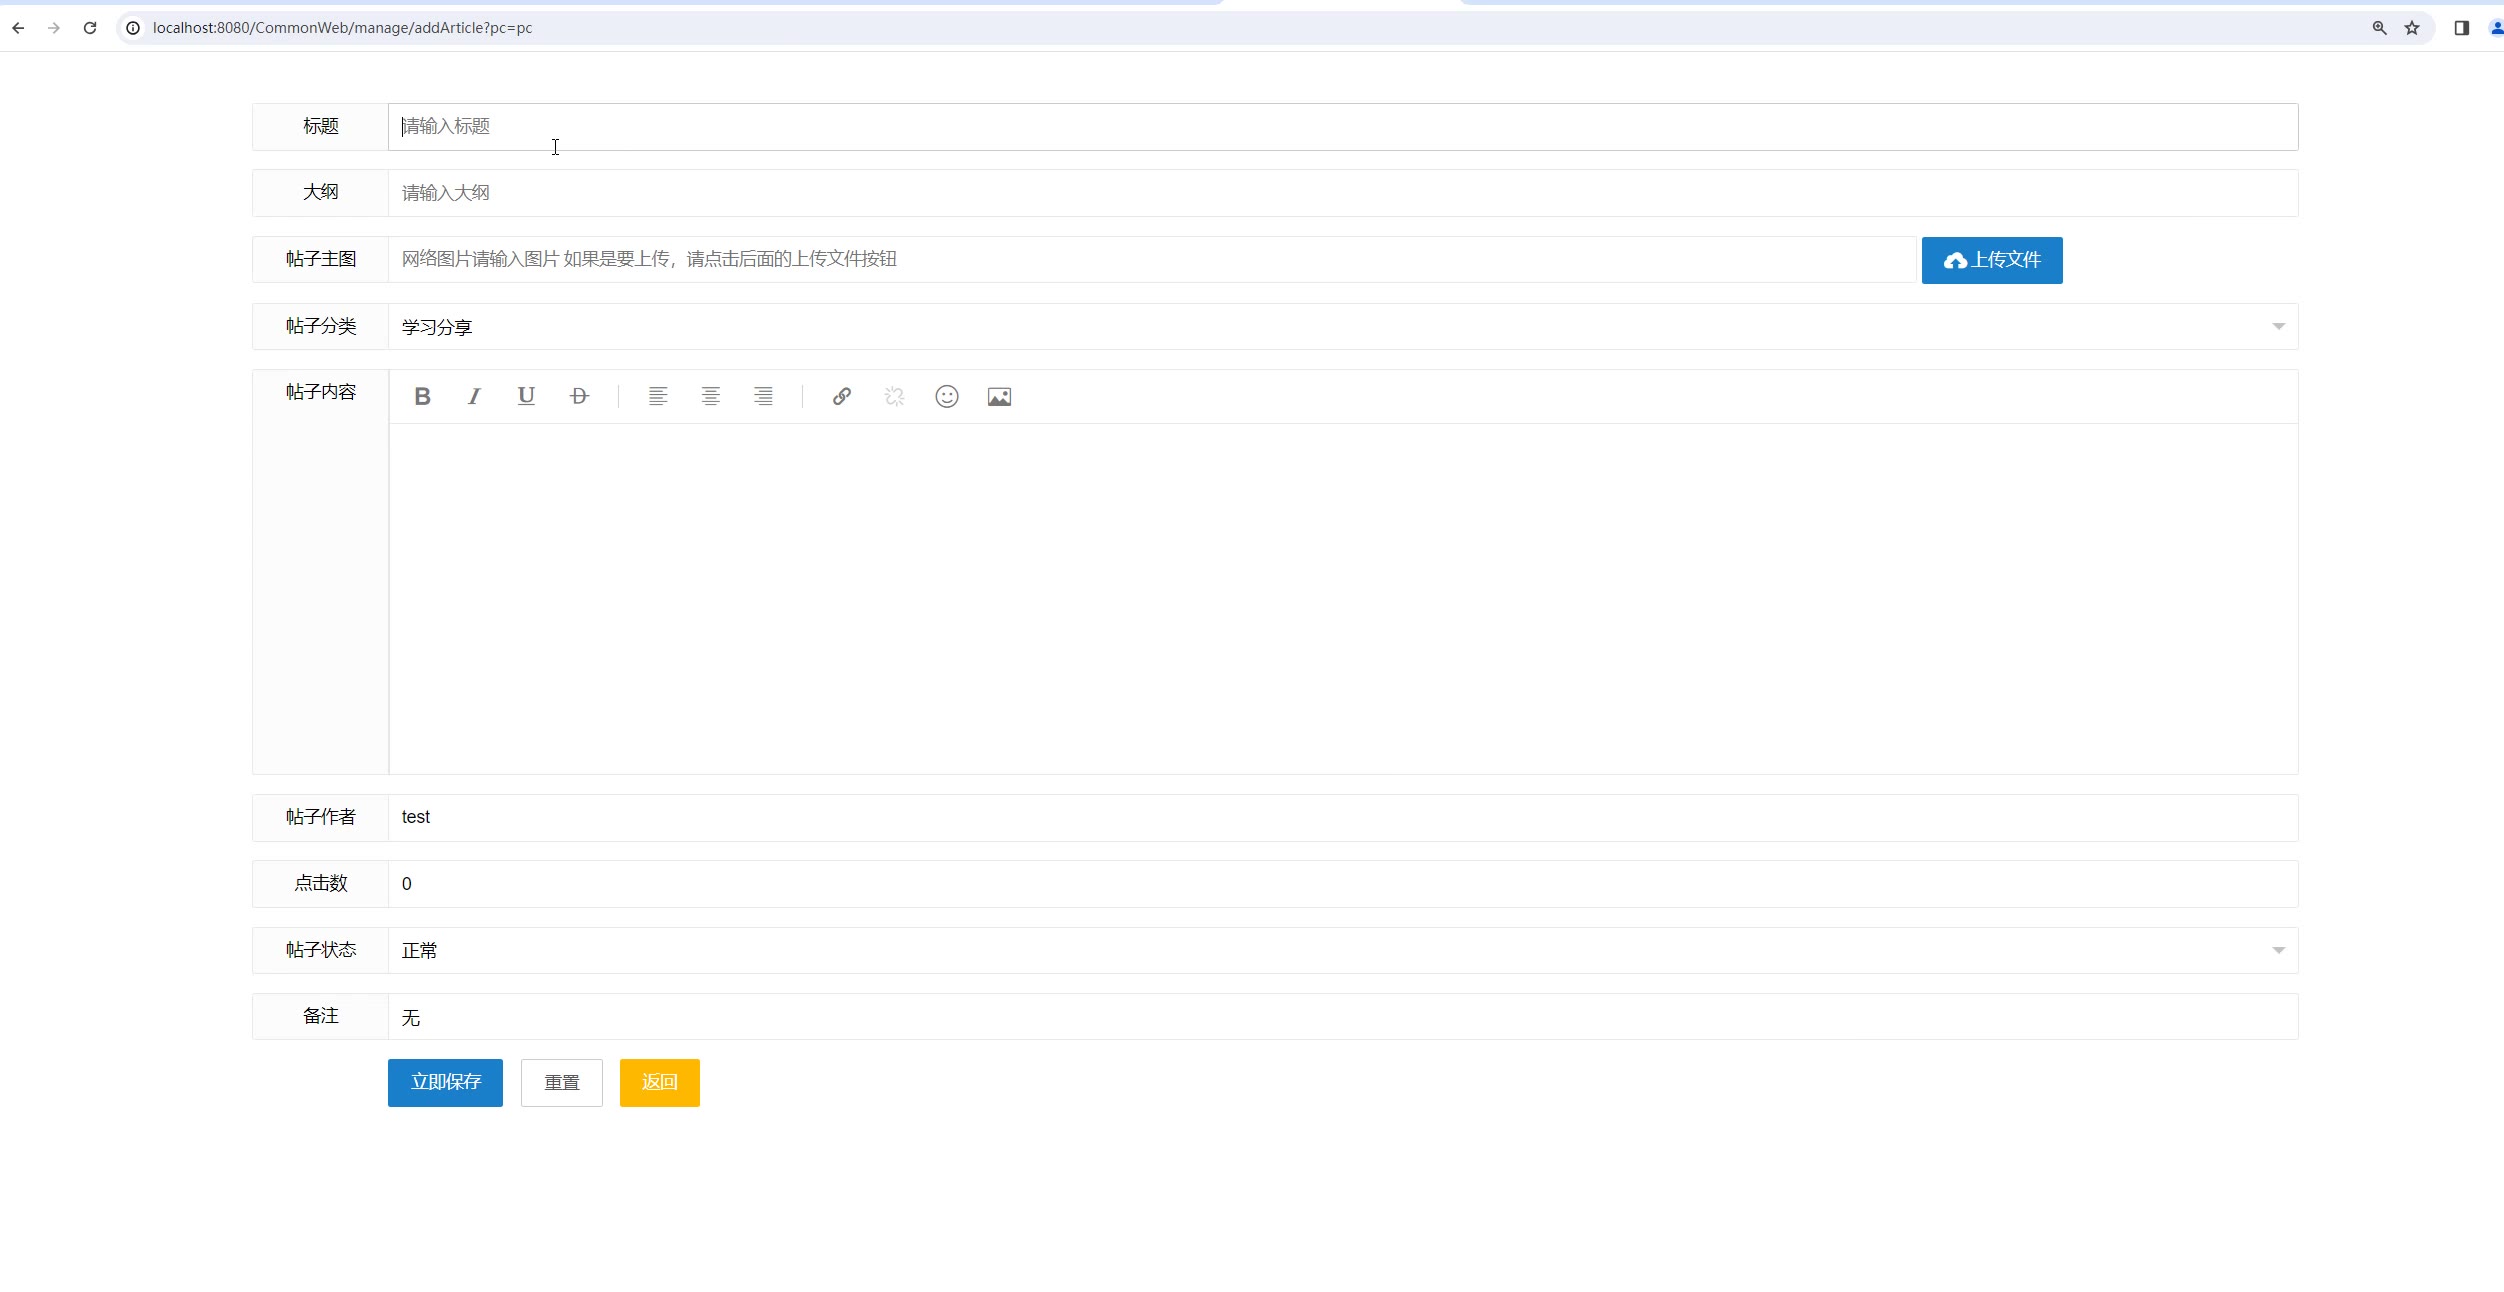Apply italic style in post editor

tap(474, 397)
